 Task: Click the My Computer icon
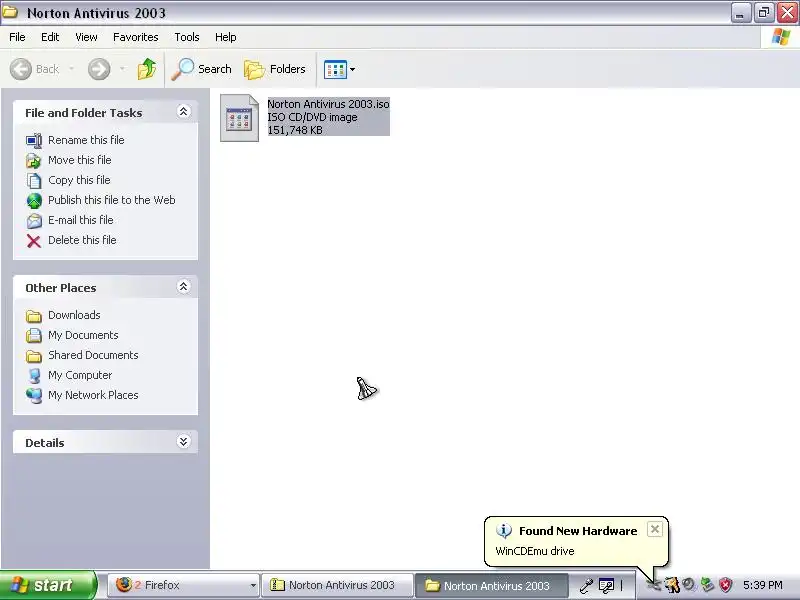pos(34,376)
